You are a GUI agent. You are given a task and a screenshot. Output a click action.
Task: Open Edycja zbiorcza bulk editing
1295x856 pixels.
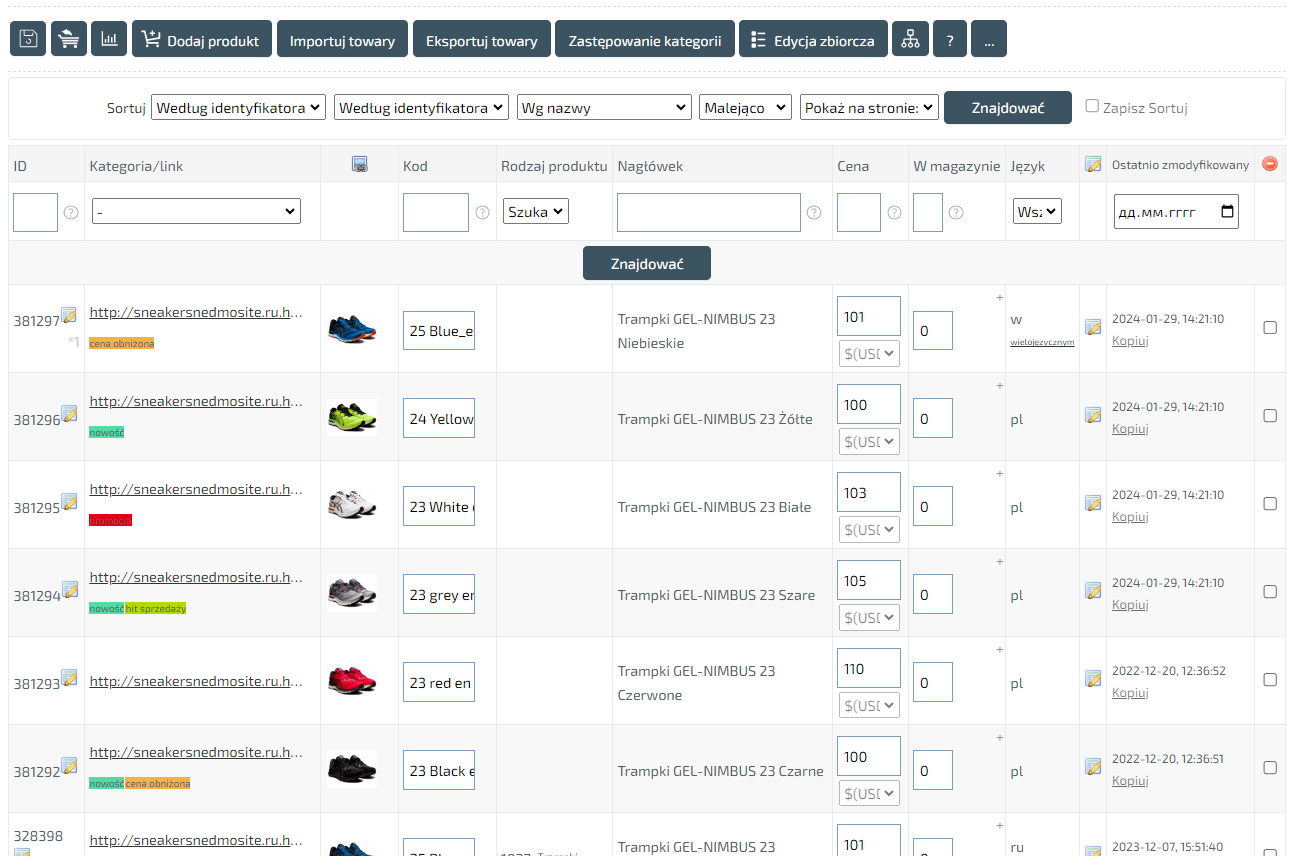pos(812,41)
